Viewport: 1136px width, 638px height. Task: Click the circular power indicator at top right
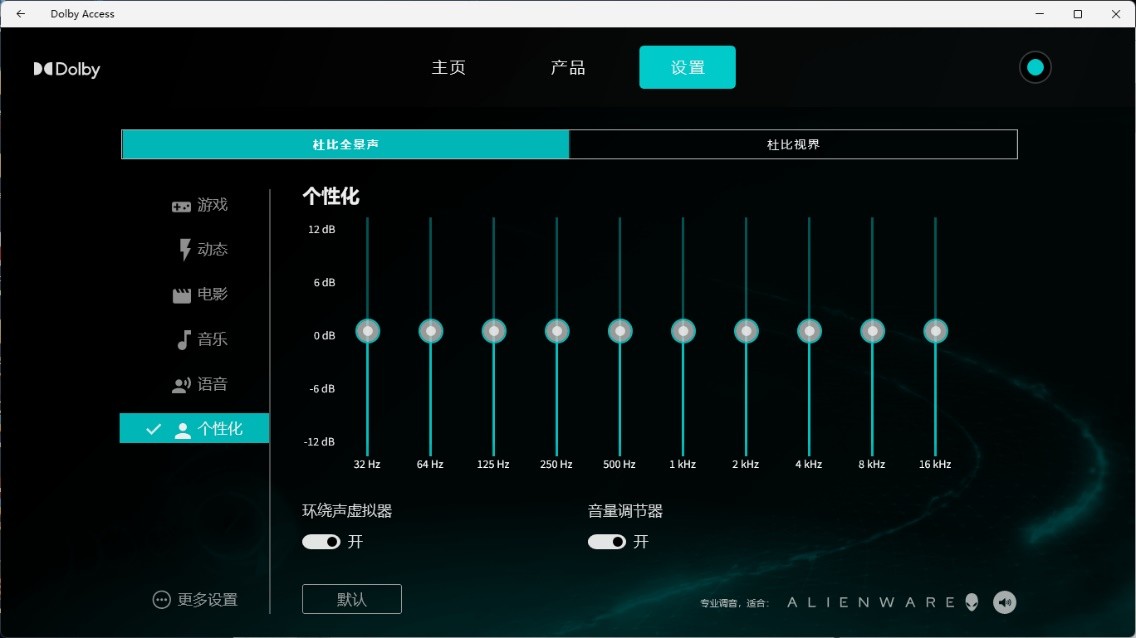[1035, 67]
